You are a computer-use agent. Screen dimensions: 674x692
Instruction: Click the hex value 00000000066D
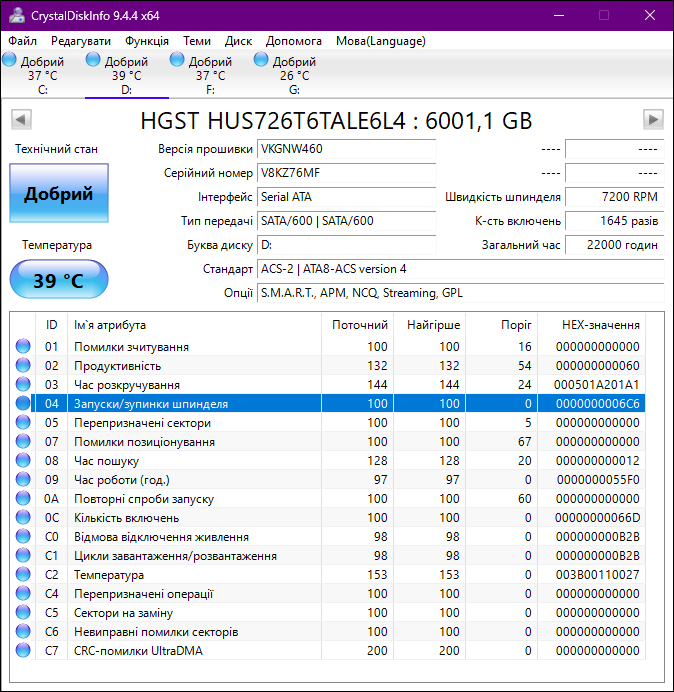coord(597,518)
